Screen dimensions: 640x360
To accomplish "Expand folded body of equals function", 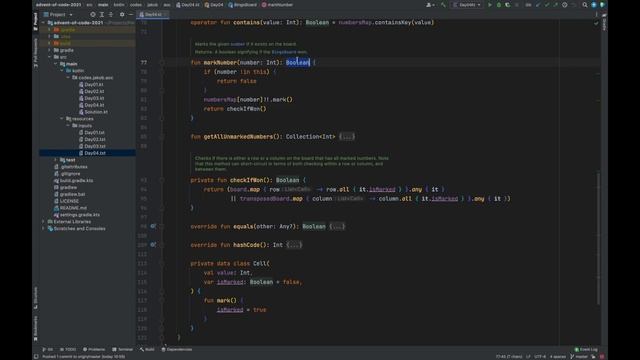I will click(x=337, y=226).
